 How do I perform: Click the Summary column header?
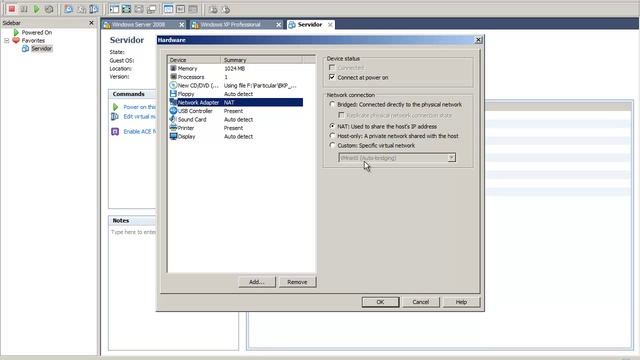coord(262,60)
